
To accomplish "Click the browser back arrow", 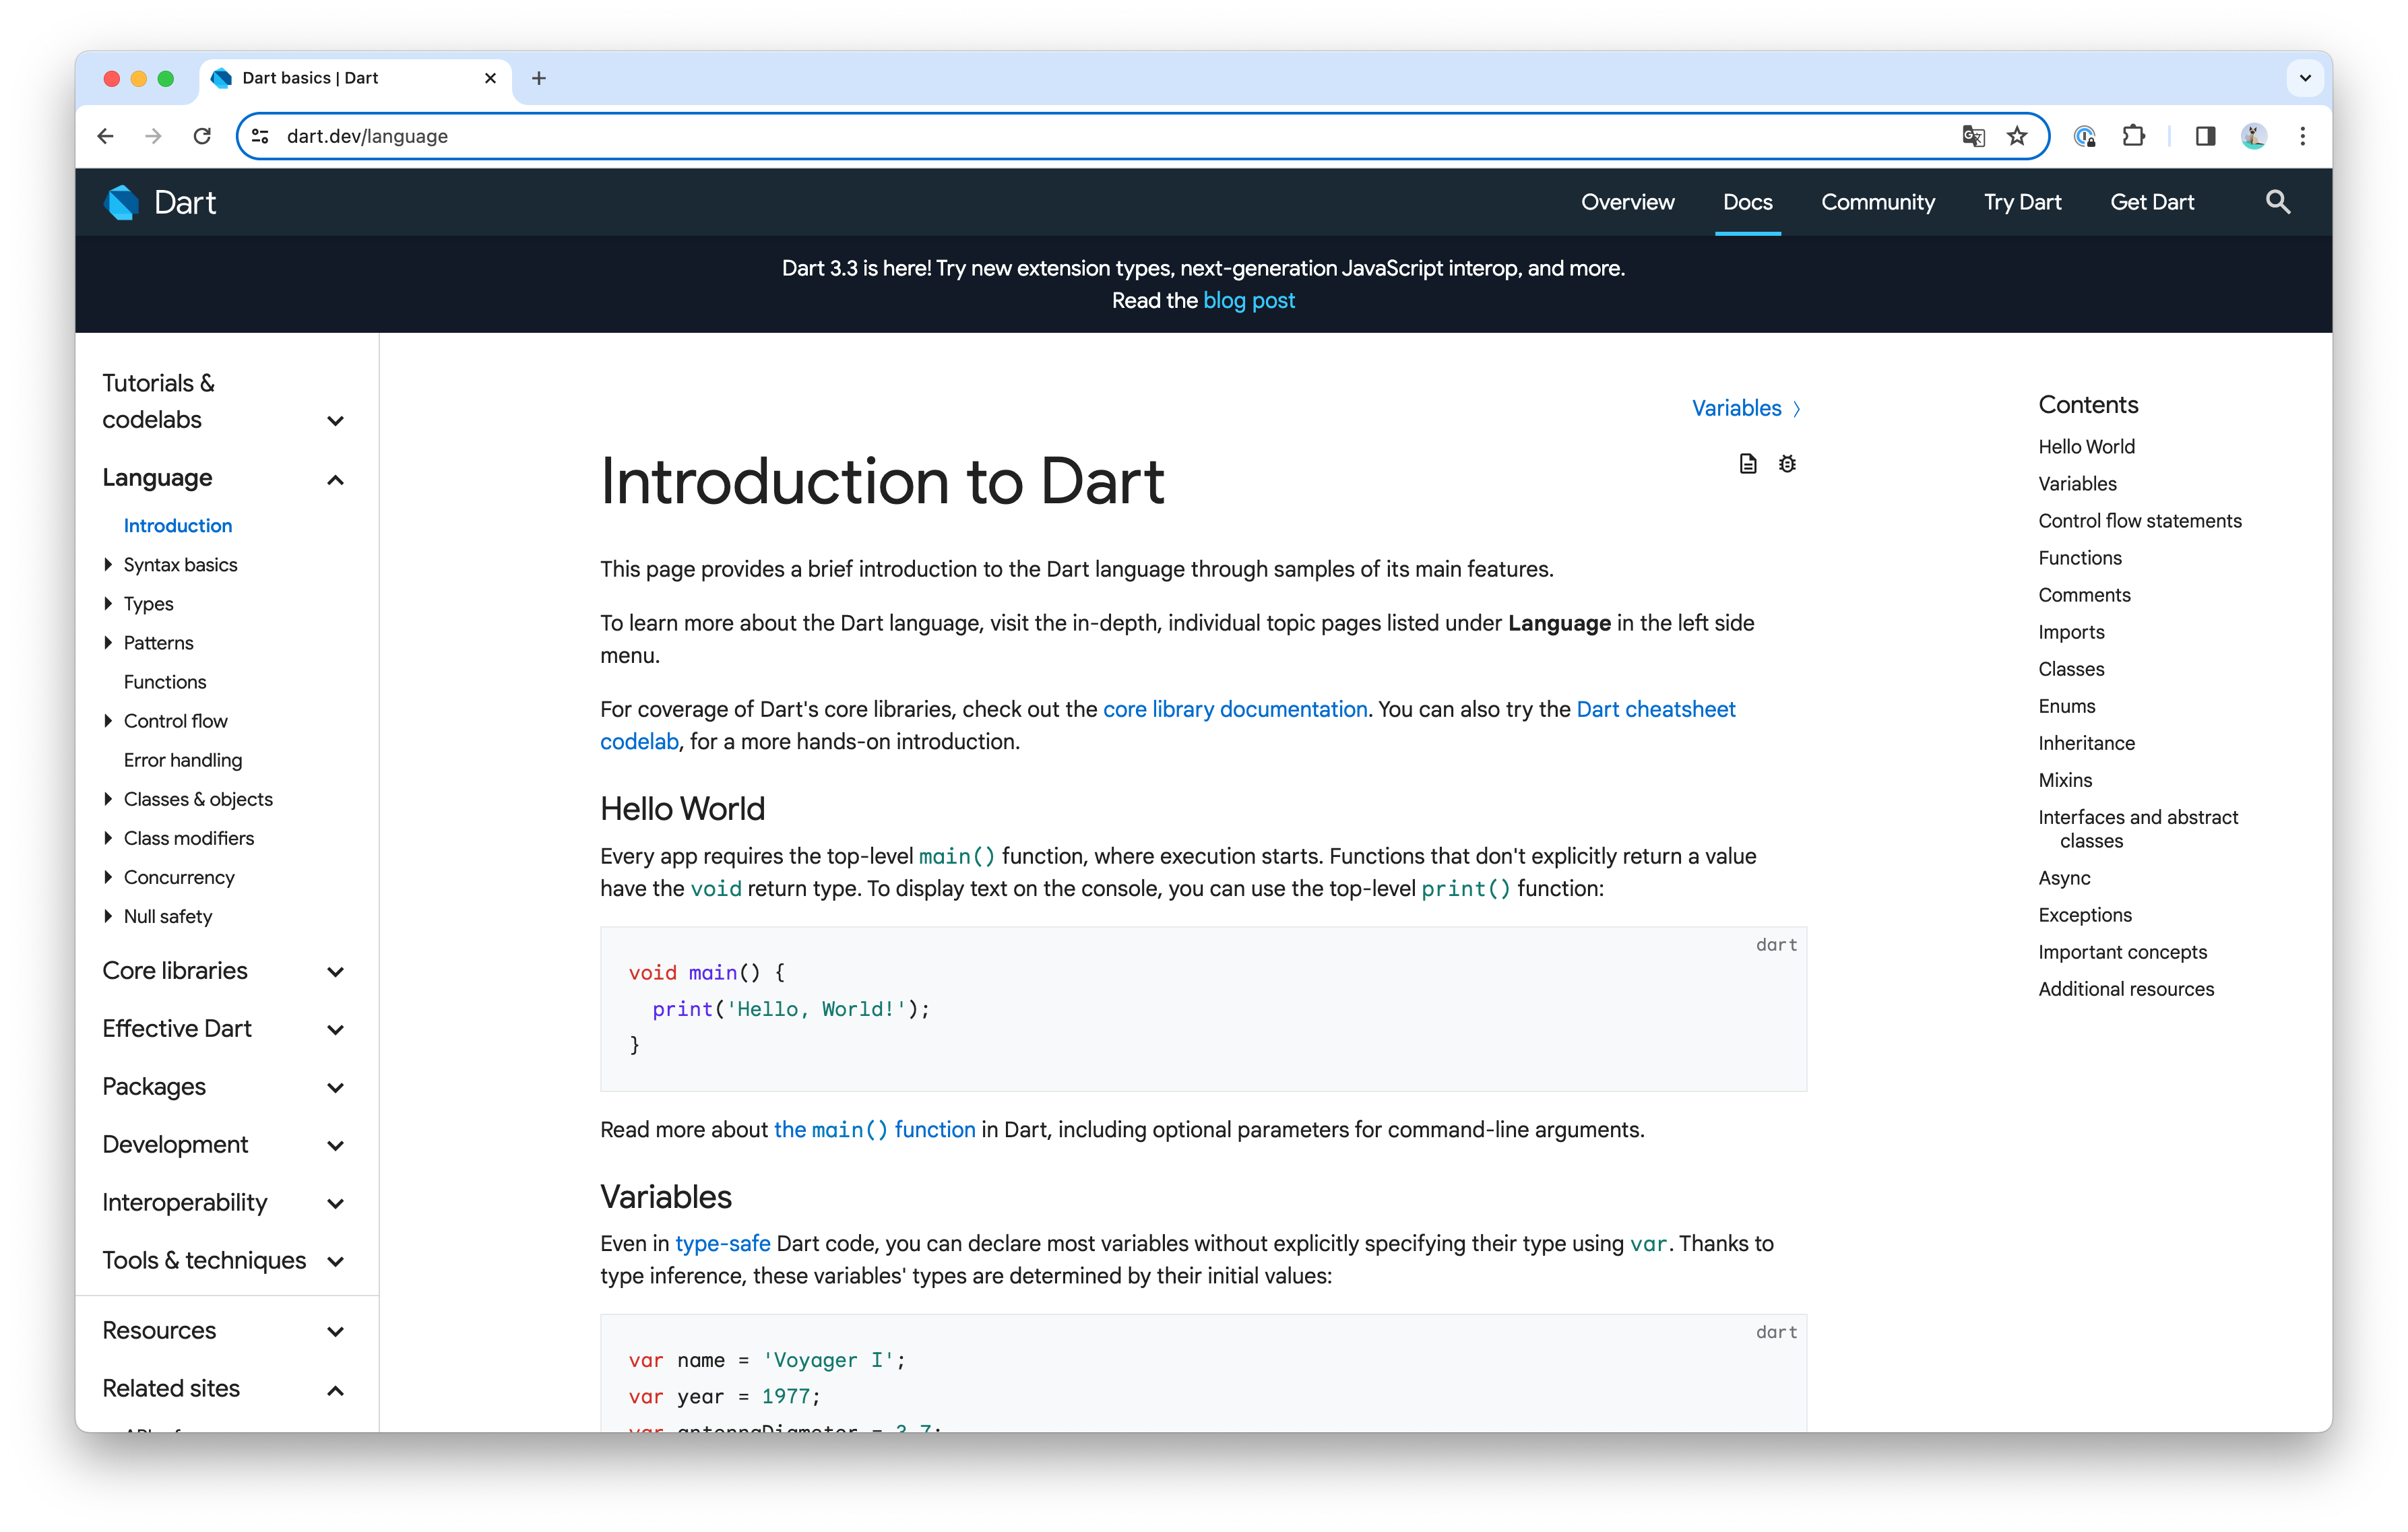I will click(x=106, y=136).
